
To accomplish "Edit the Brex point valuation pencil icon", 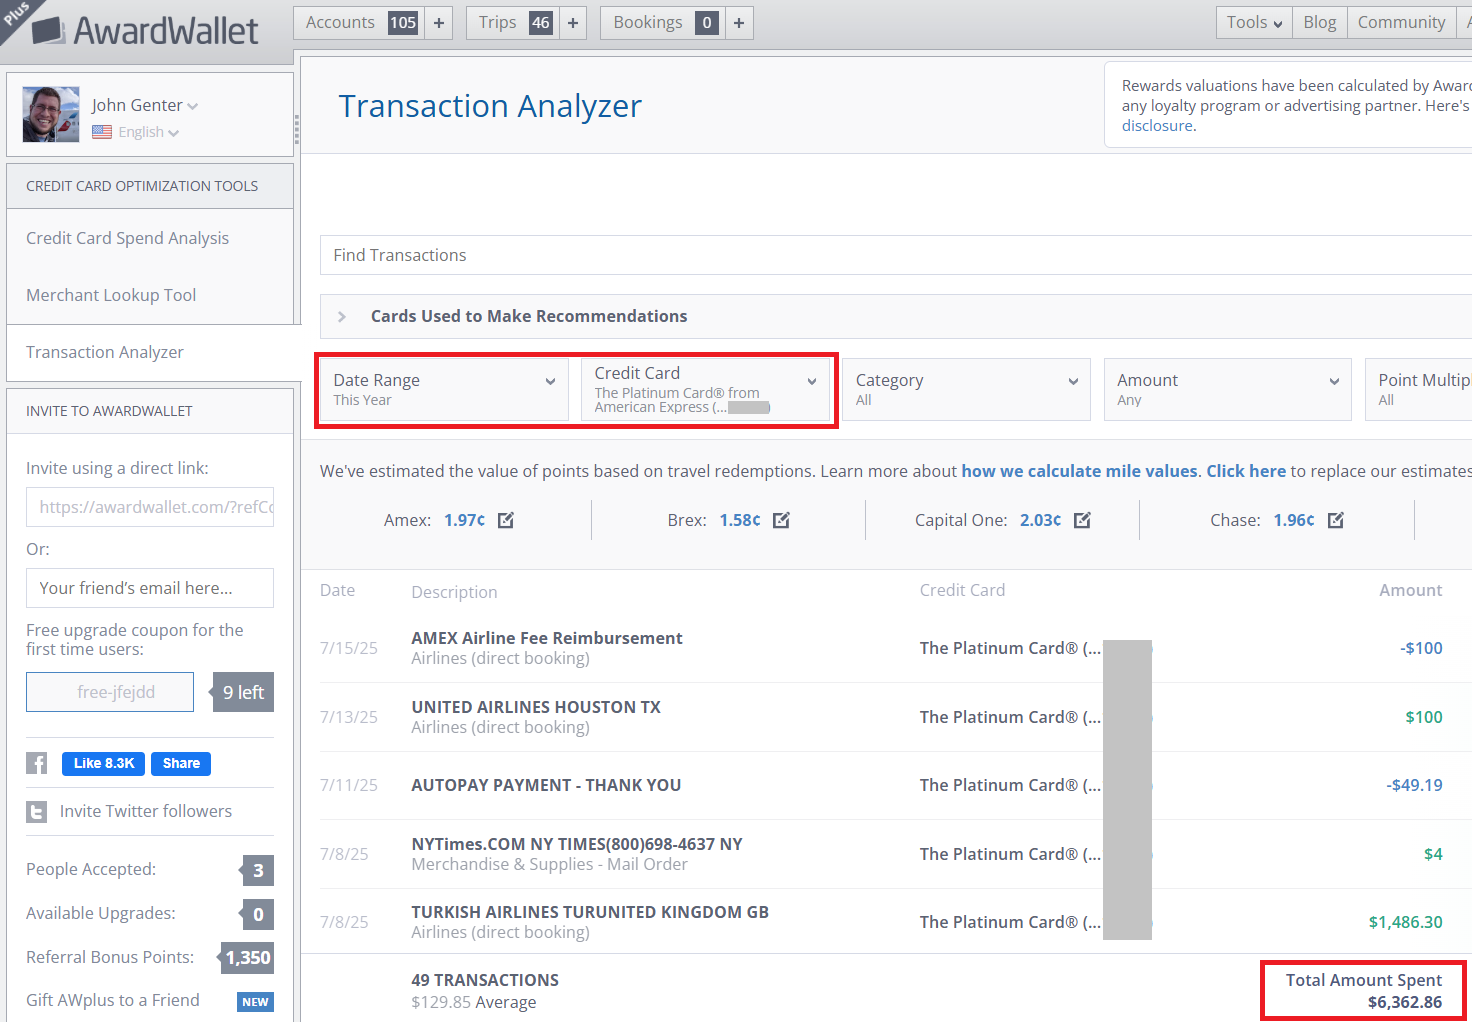I will point(781,520).
